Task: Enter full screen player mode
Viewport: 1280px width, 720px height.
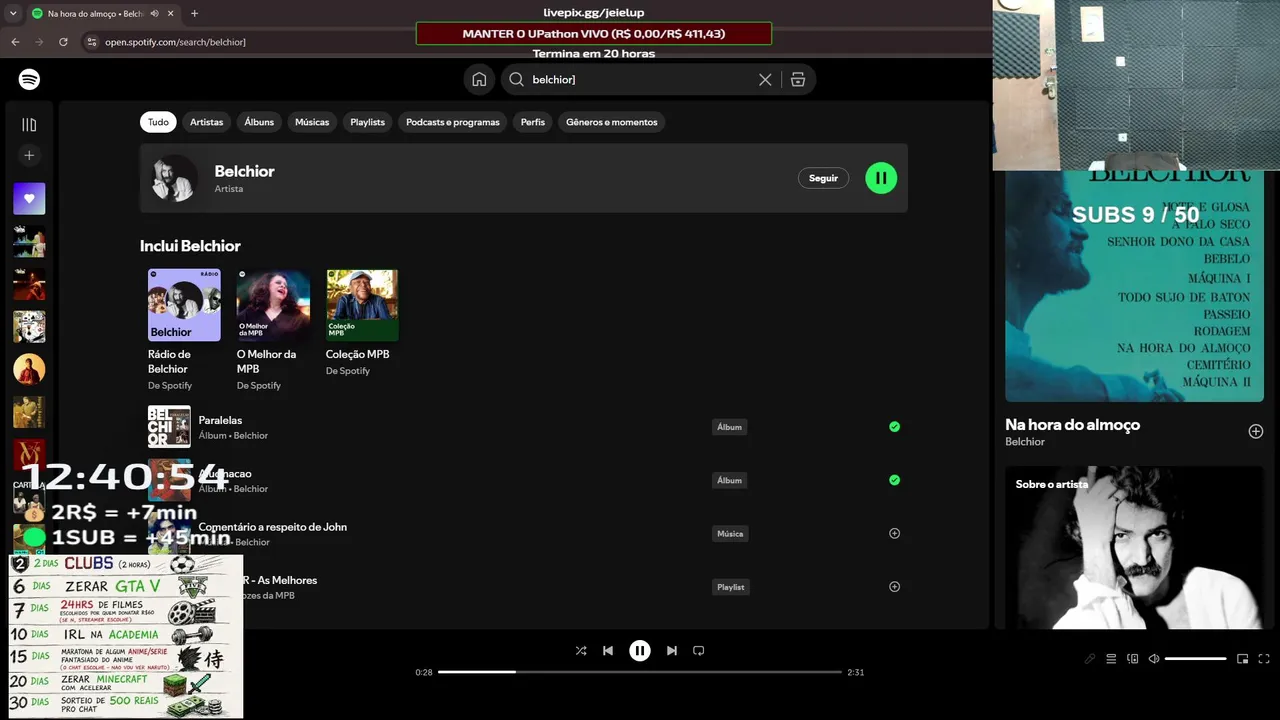Action: tap(1264, 659)
